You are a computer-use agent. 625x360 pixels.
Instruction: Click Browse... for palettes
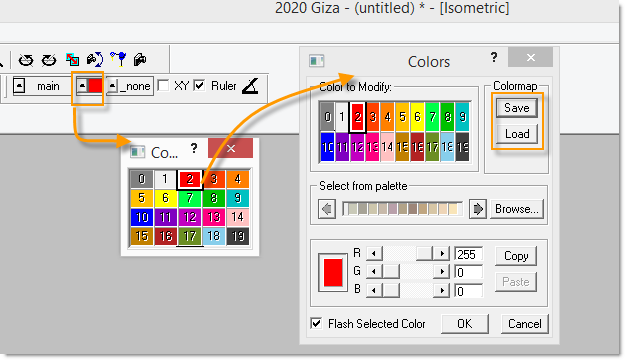click(517, 209)
